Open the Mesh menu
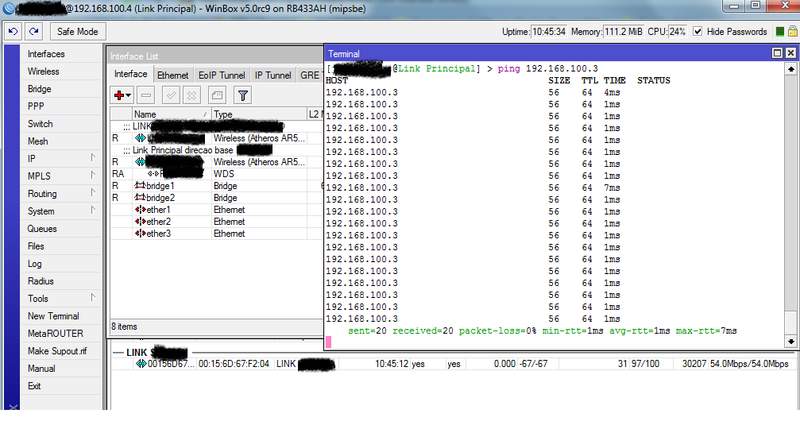Image resolution: width=800 pixels, height=429 pixels. tap(38, 141)
